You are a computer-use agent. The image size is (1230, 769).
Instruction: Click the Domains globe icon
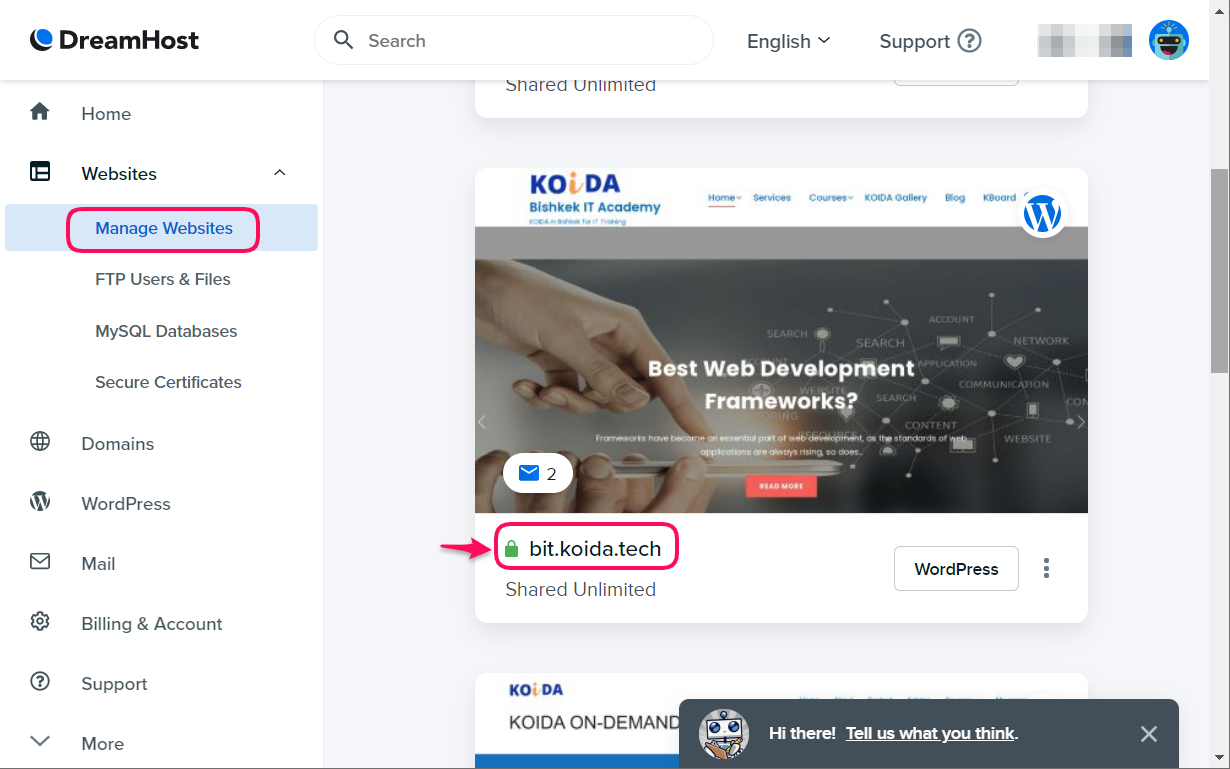tap(40, 442)
